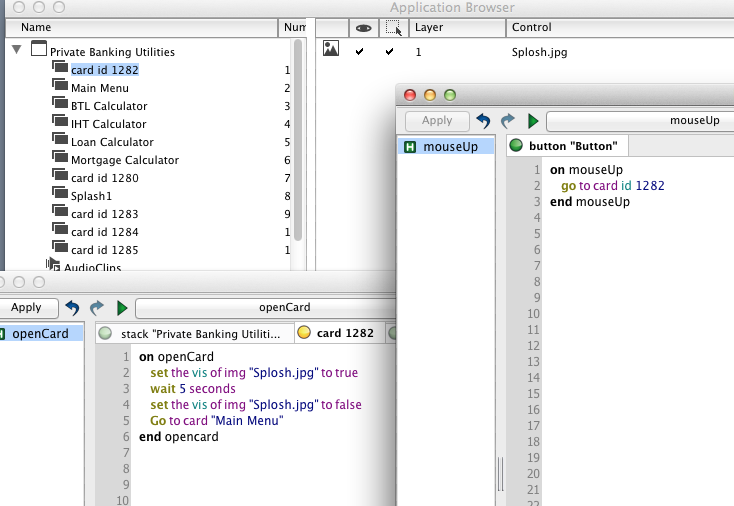734x506 pixels.
Task: Click the Mortgage Calculator card icon
Action: [x=60, y=160]
